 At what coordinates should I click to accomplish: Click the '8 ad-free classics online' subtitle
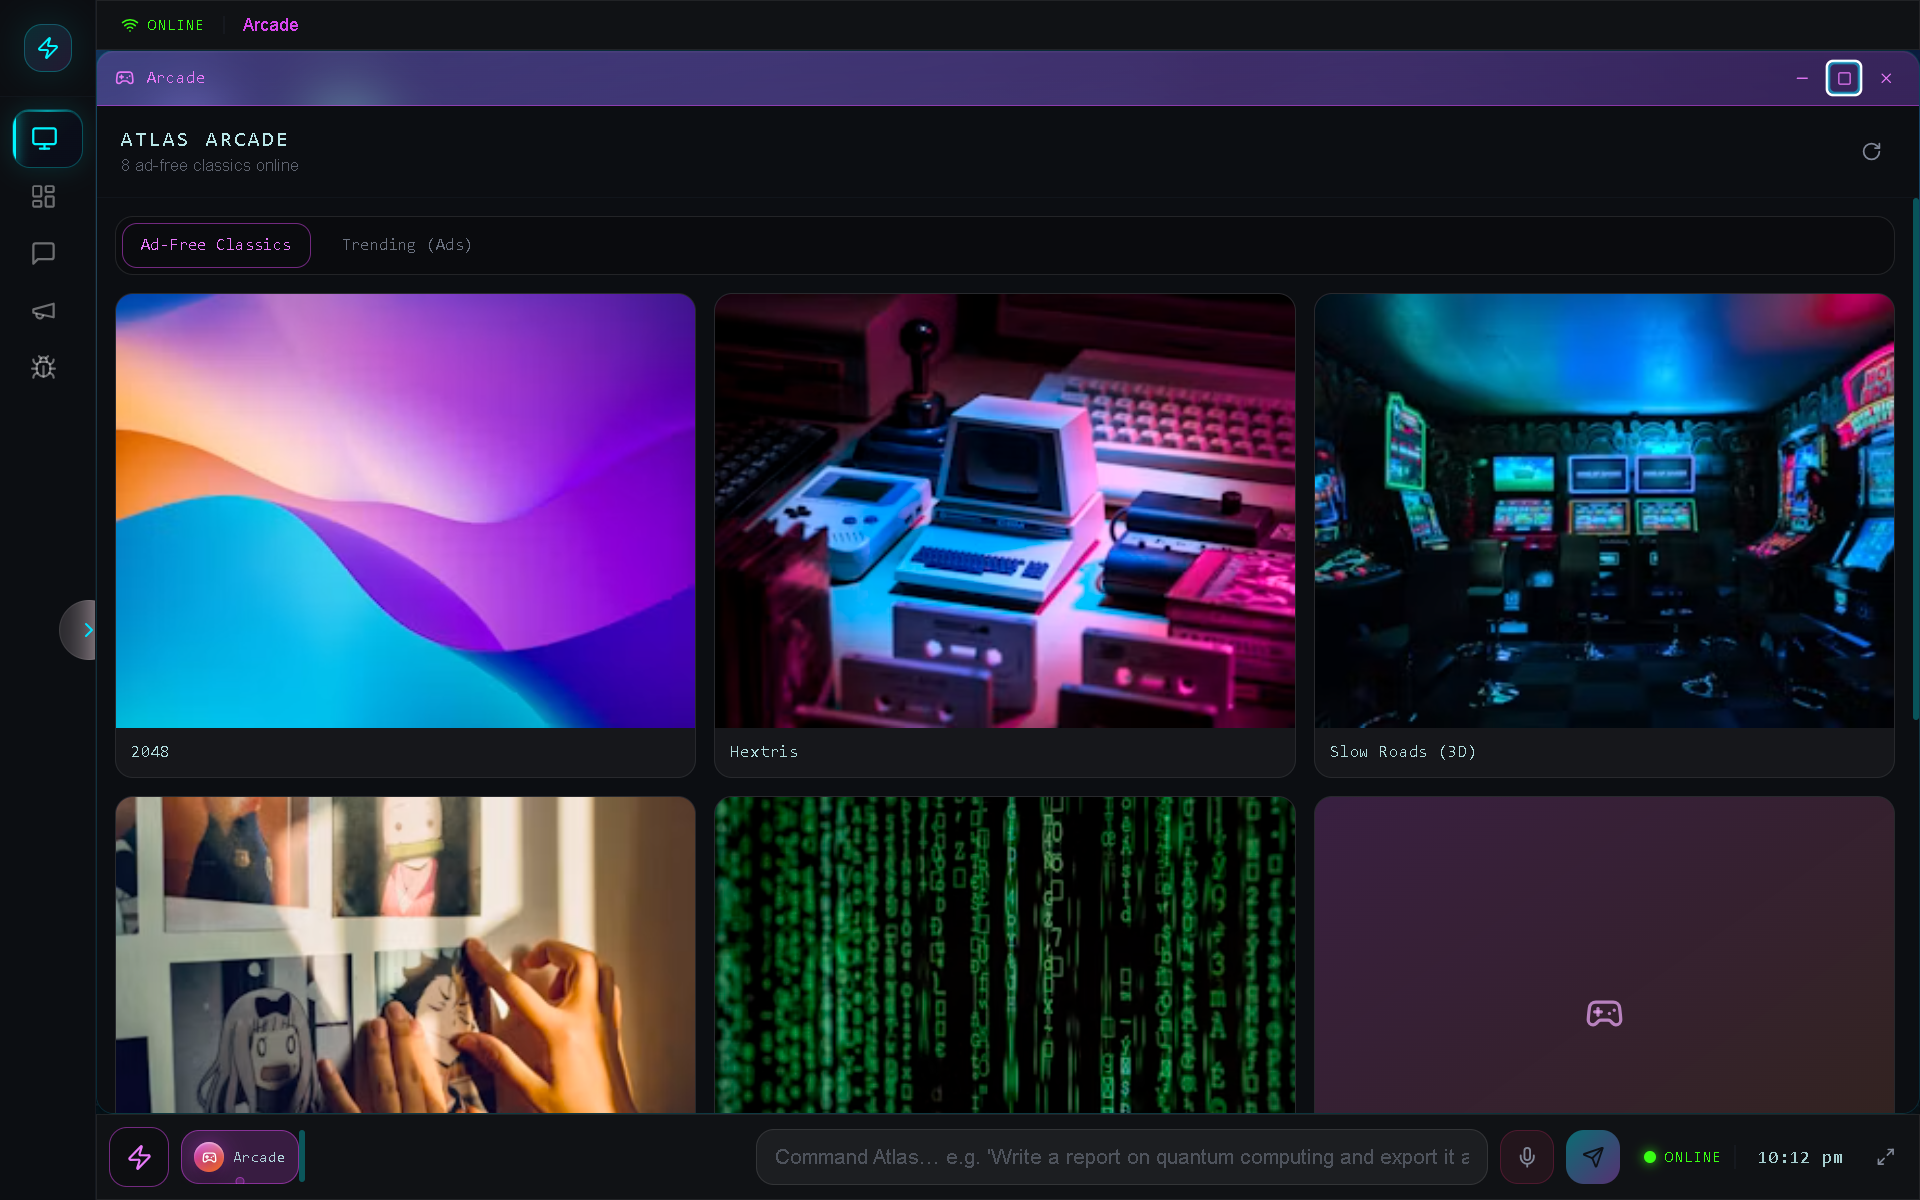(x=210, y=166)
